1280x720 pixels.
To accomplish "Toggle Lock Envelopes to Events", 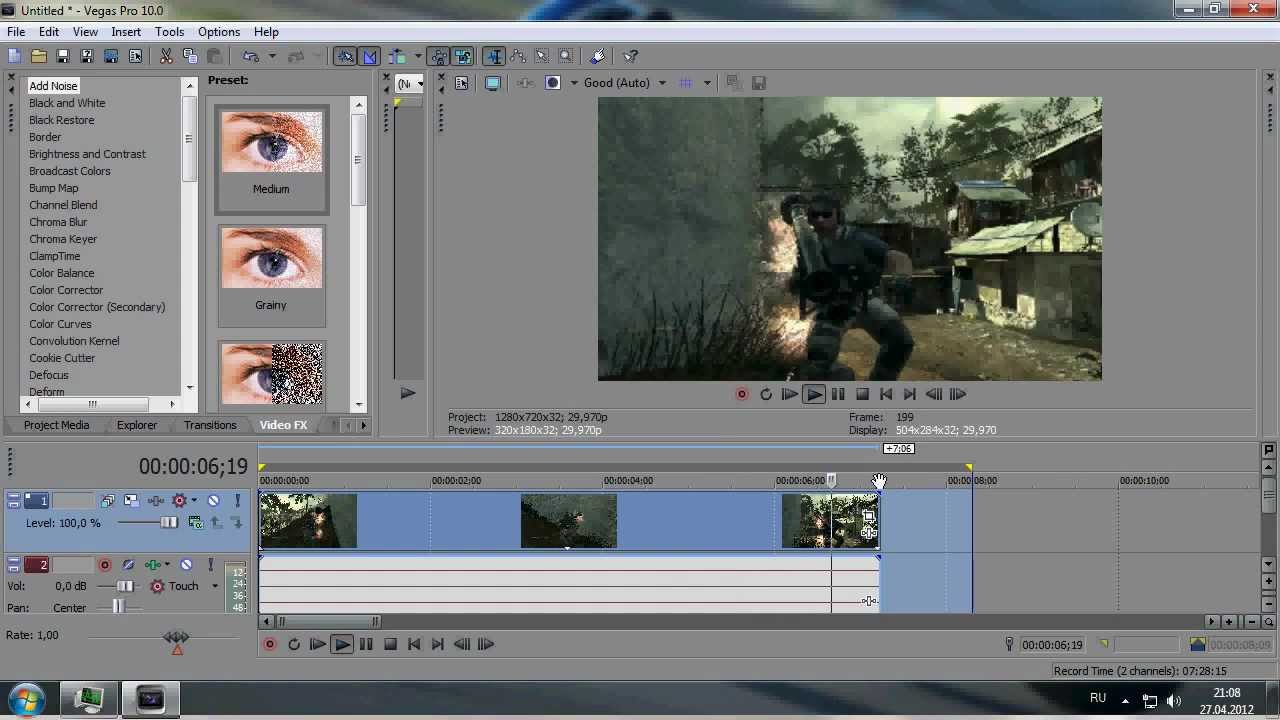I will pos(439,57).
